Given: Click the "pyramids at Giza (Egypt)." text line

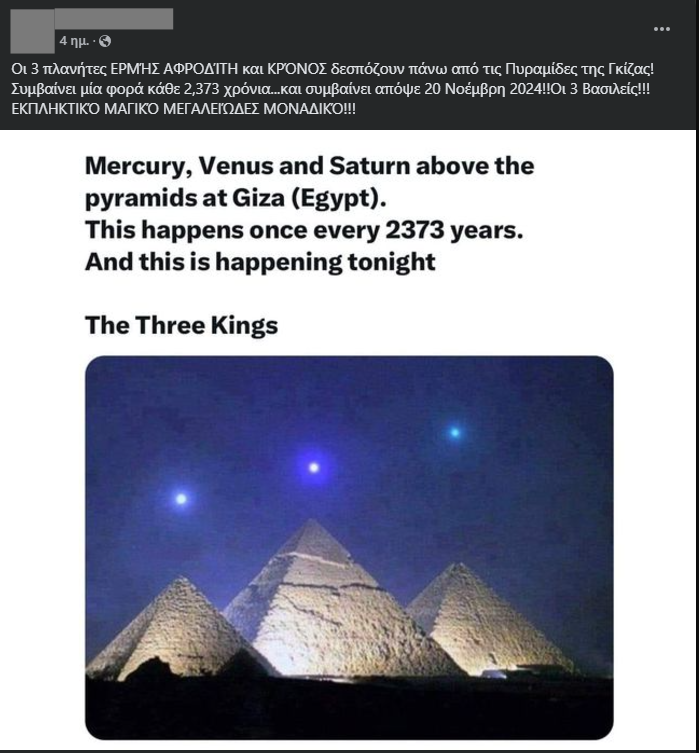Looking at the screenshot, I should [x=235, y=198].
